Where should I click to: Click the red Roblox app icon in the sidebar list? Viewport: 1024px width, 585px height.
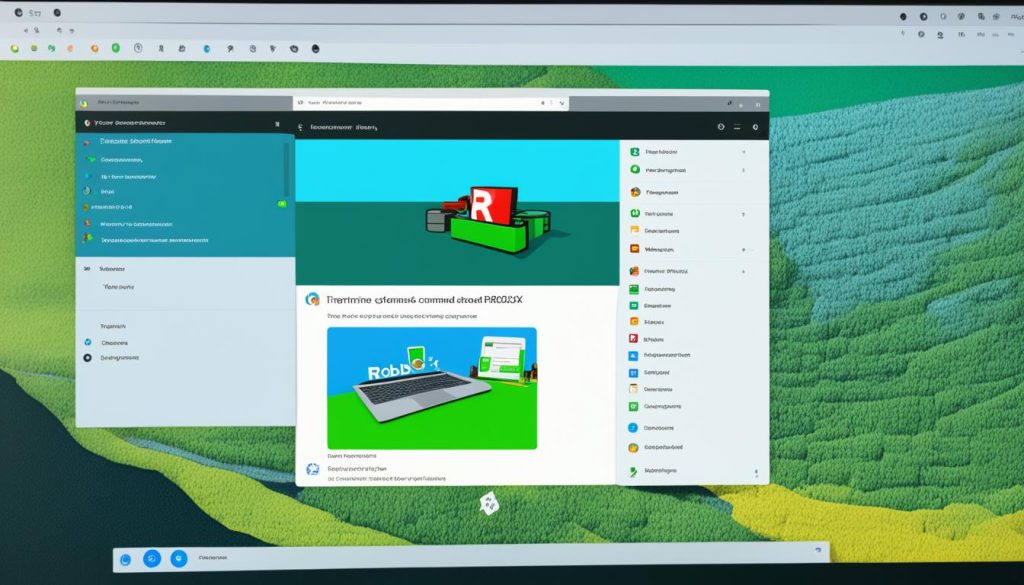(x=632, y=337)
